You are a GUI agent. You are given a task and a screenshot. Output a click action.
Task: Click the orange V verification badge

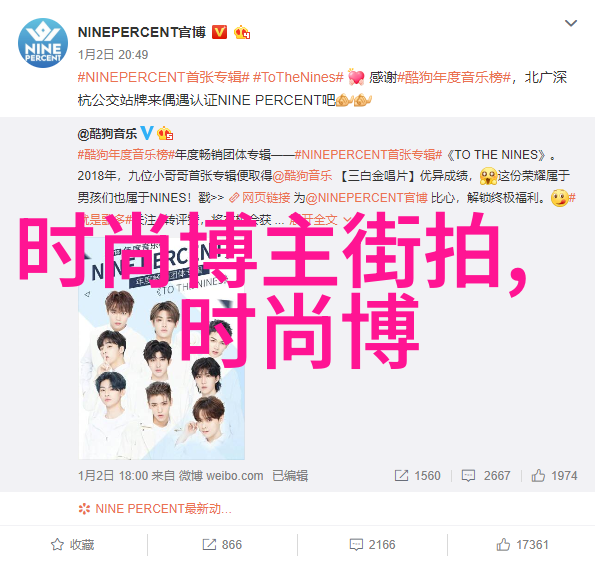pos(219,32)
